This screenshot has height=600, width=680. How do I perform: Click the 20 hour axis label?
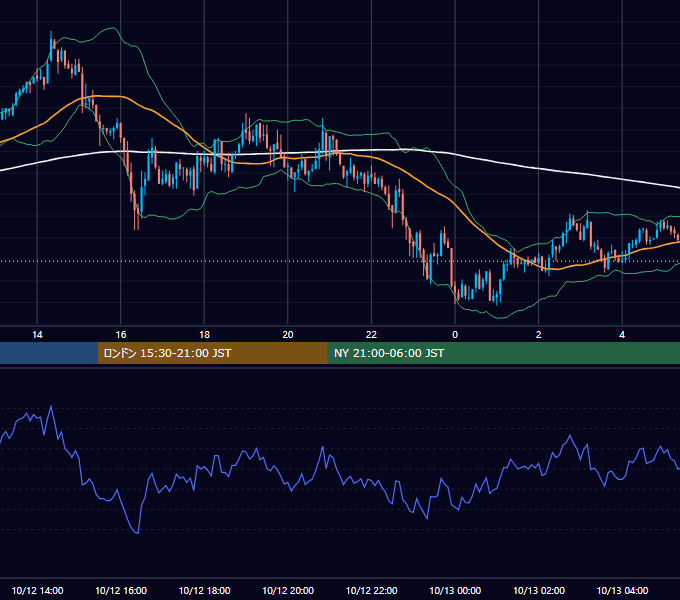click(x=288, y=335)
